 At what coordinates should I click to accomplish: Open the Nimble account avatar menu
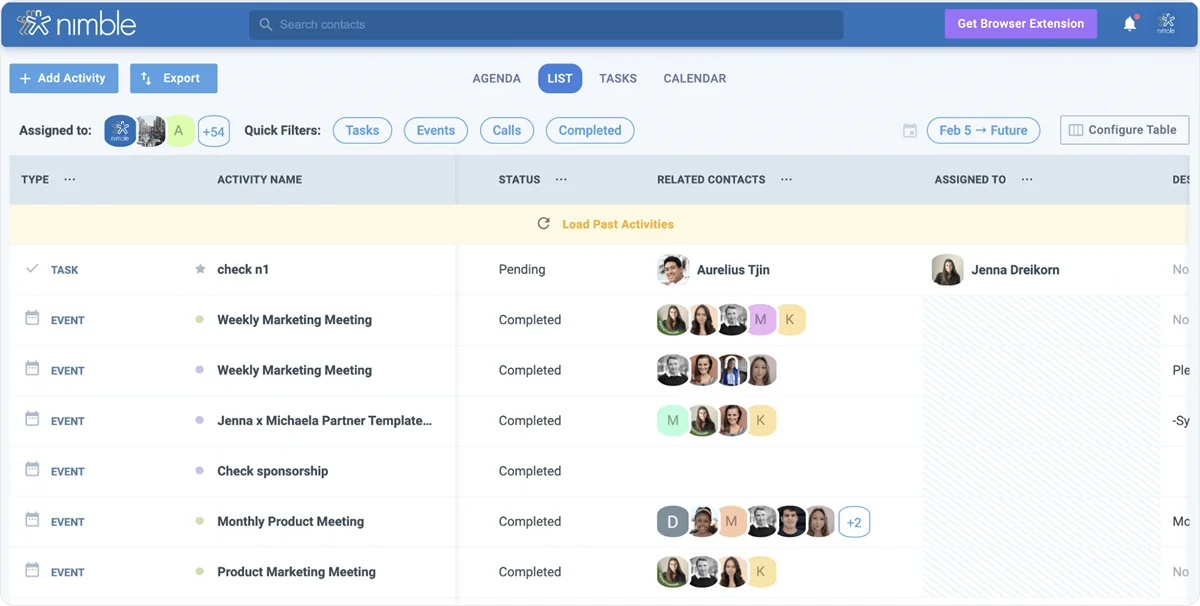coord(1166,24)
